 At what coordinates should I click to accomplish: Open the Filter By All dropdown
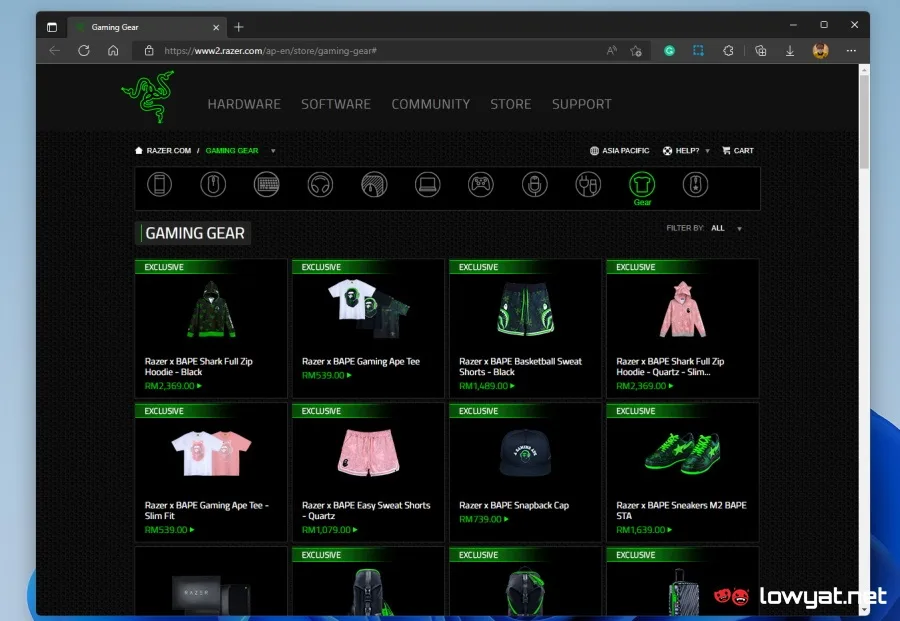tap(727, 228)
